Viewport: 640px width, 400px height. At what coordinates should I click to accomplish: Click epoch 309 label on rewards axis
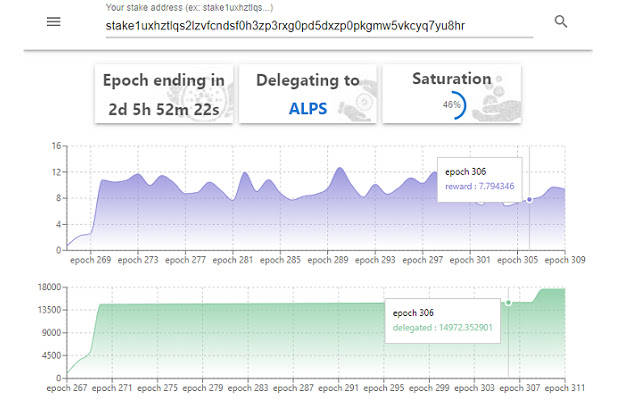pos(564,260)
